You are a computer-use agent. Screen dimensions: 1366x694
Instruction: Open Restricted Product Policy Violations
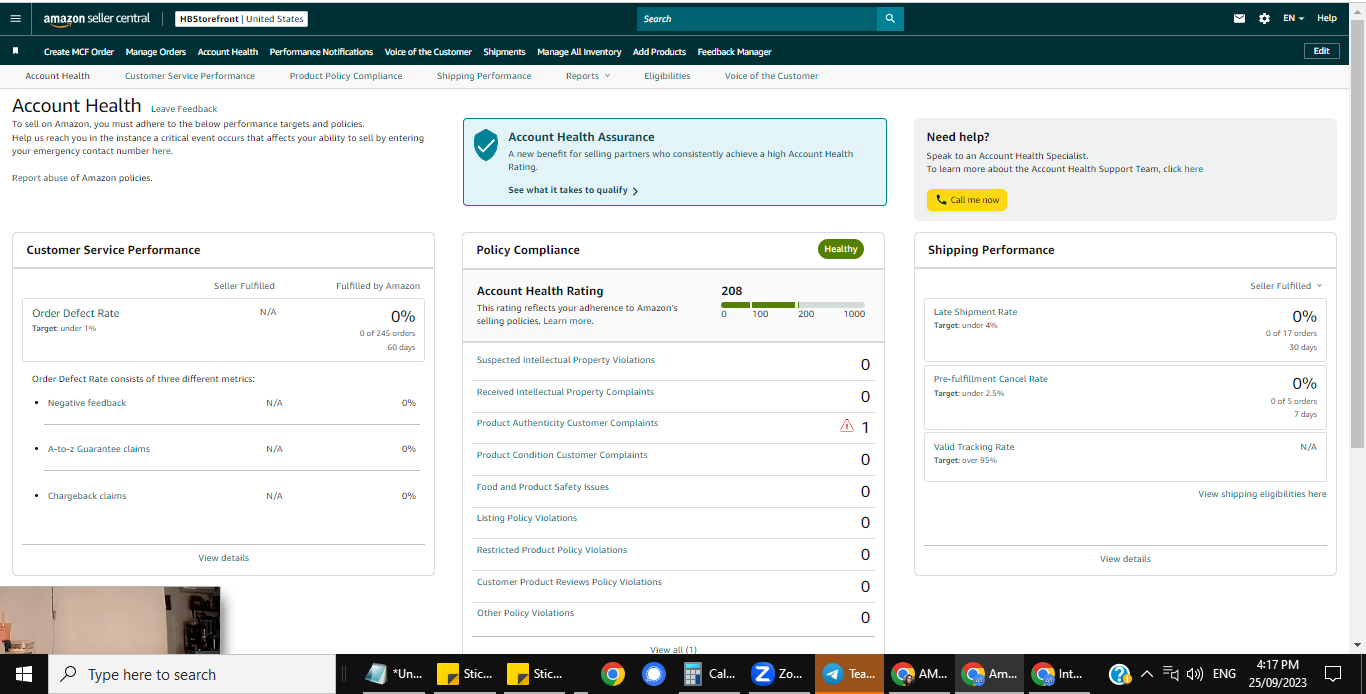pos(552,550)
